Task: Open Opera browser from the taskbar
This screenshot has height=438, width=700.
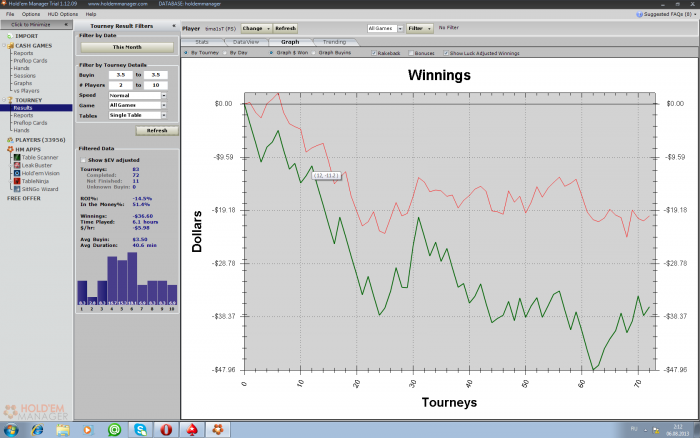Action: [167, 430]
